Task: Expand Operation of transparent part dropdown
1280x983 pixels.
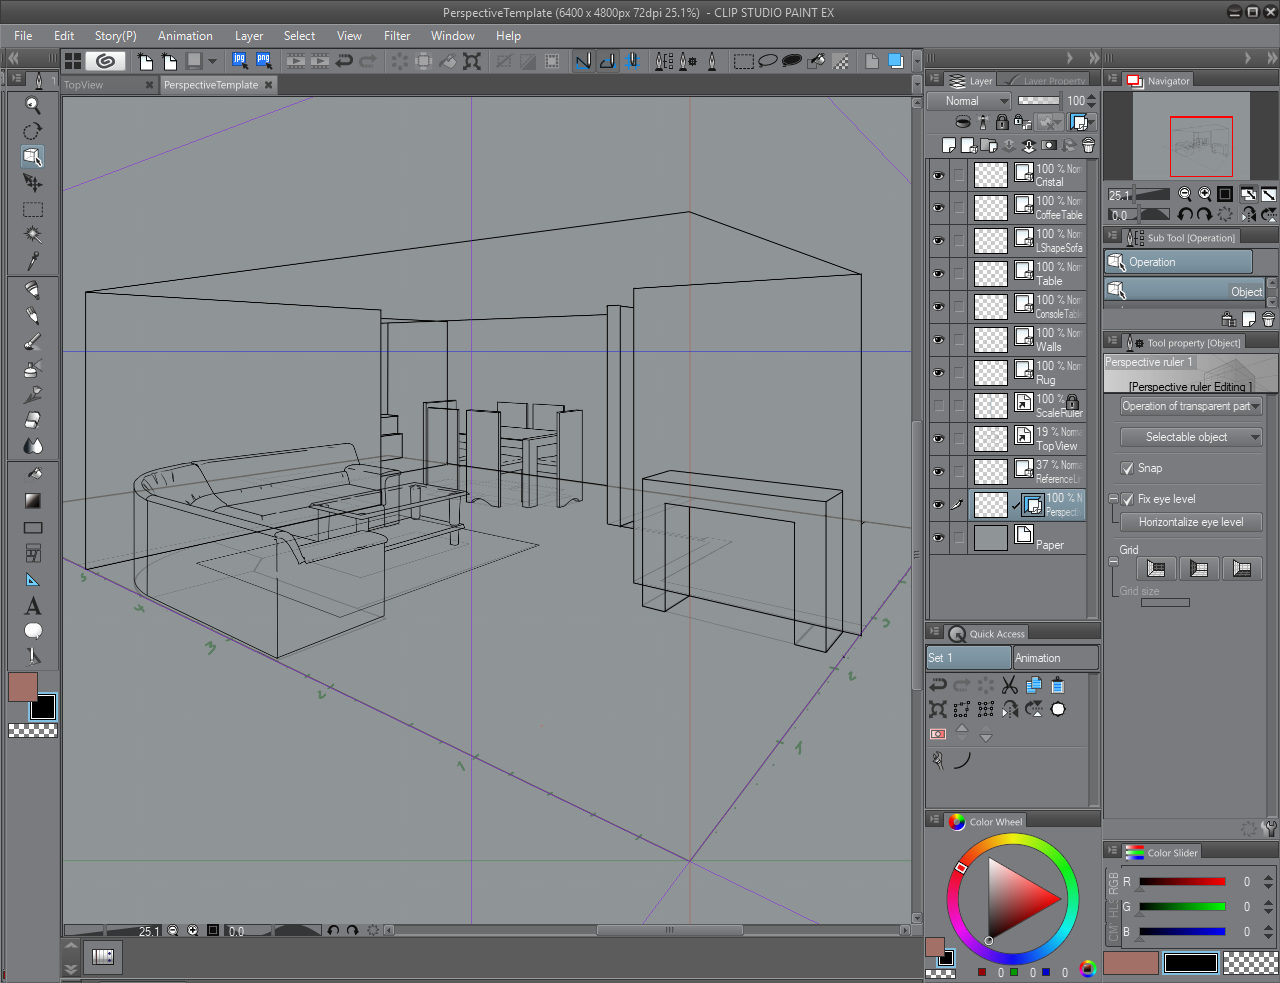Action: 1190,406
